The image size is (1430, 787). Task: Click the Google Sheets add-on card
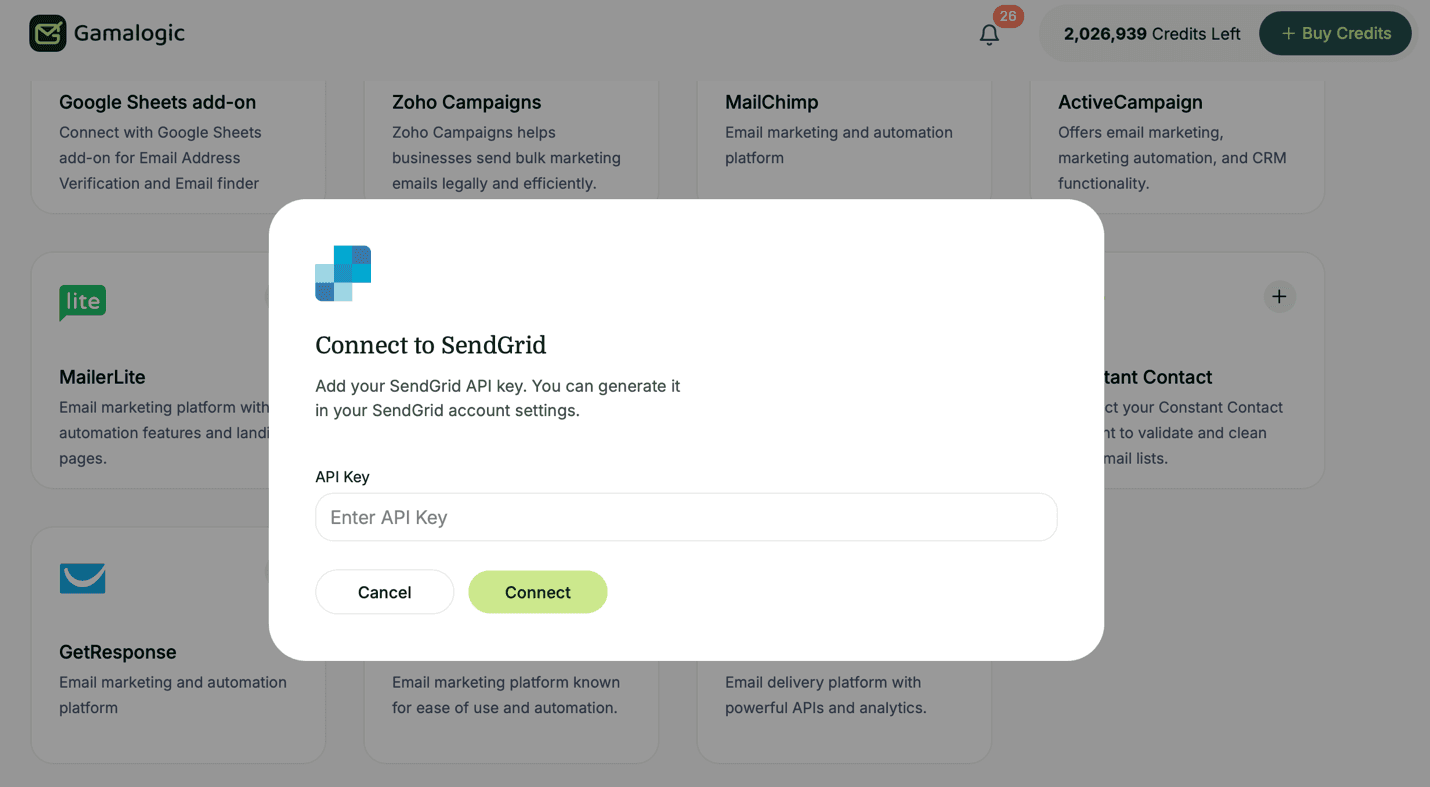click(x=178, y=140)
